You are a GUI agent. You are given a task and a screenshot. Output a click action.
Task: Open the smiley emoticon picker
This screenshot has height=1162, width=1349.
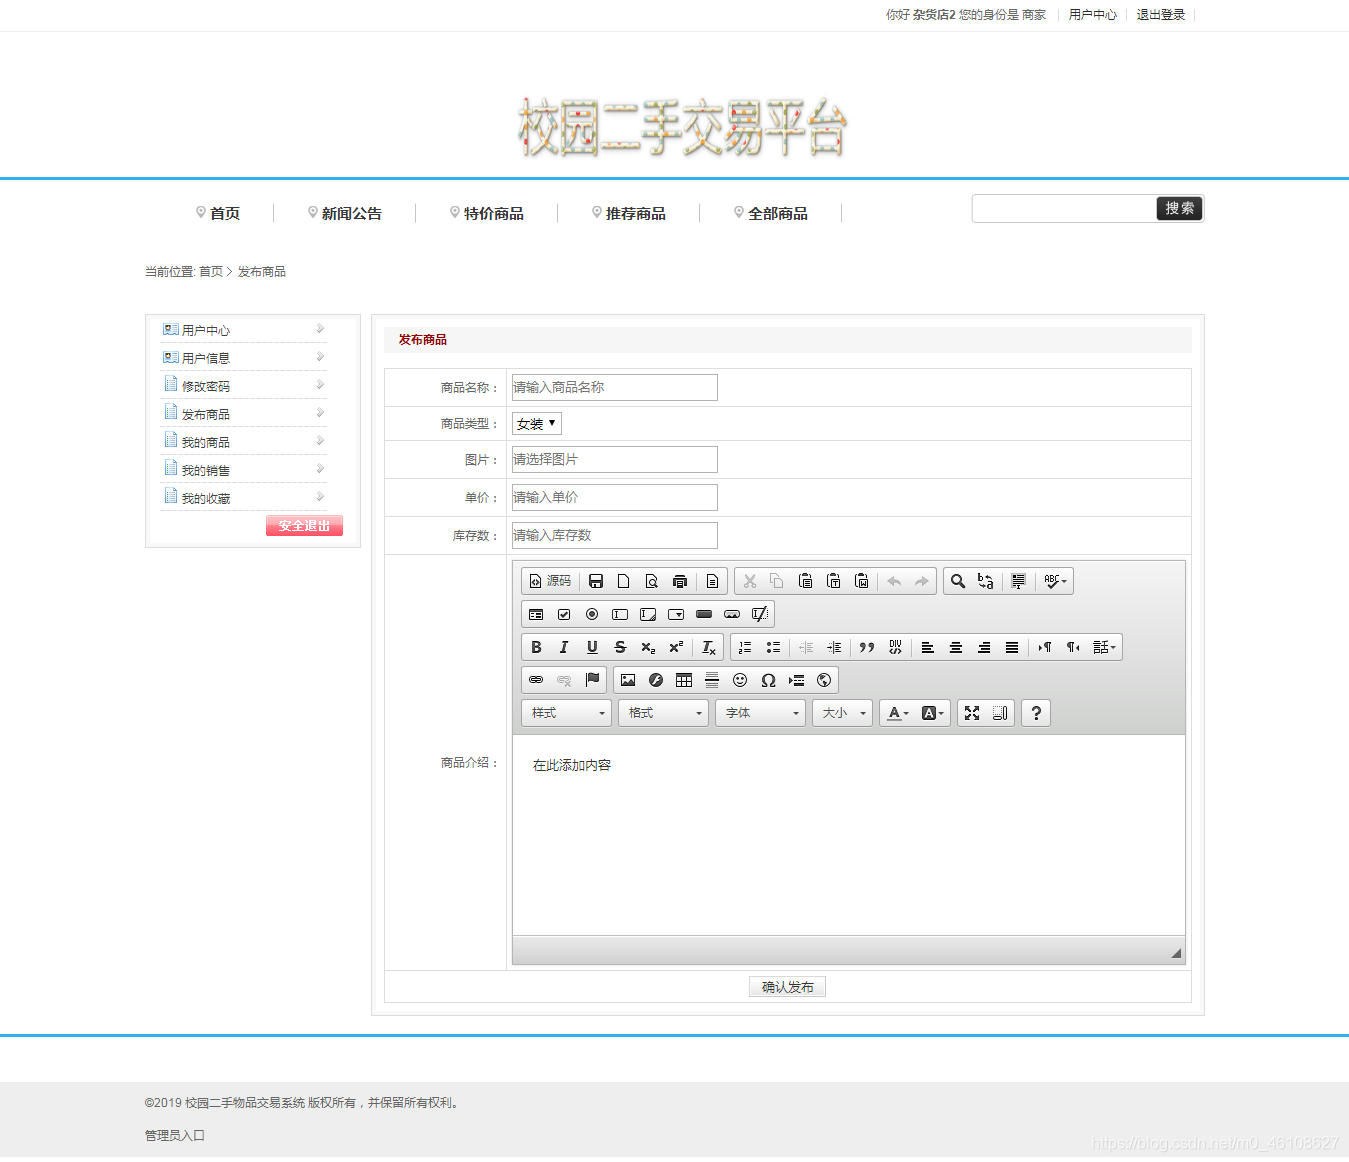point(740,680)
